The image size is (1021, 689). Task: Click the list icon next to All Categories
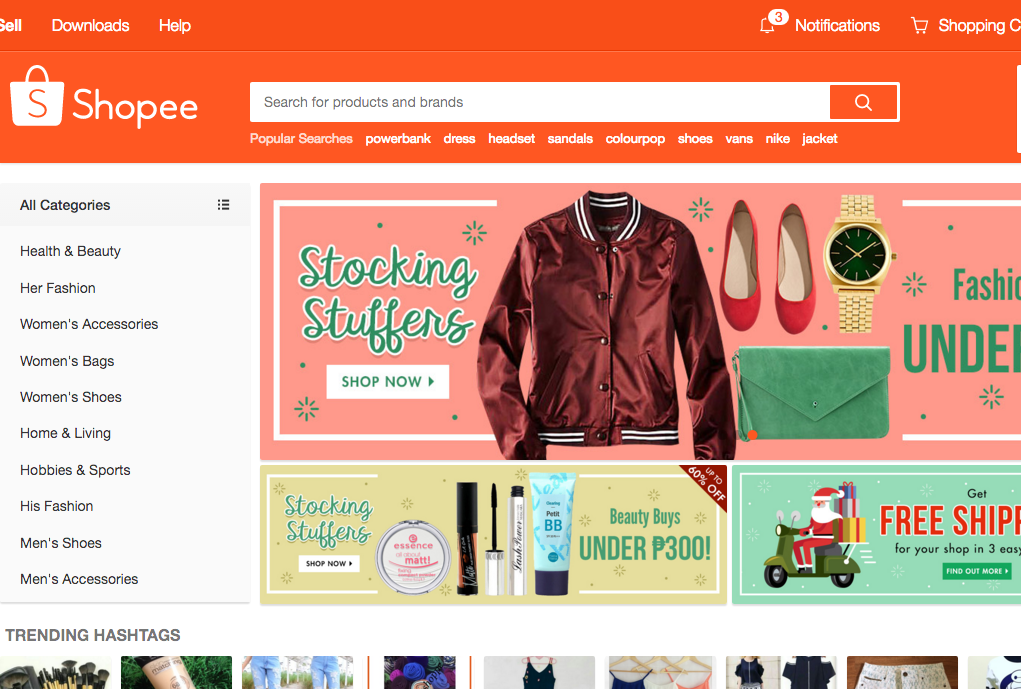[224, 204]
